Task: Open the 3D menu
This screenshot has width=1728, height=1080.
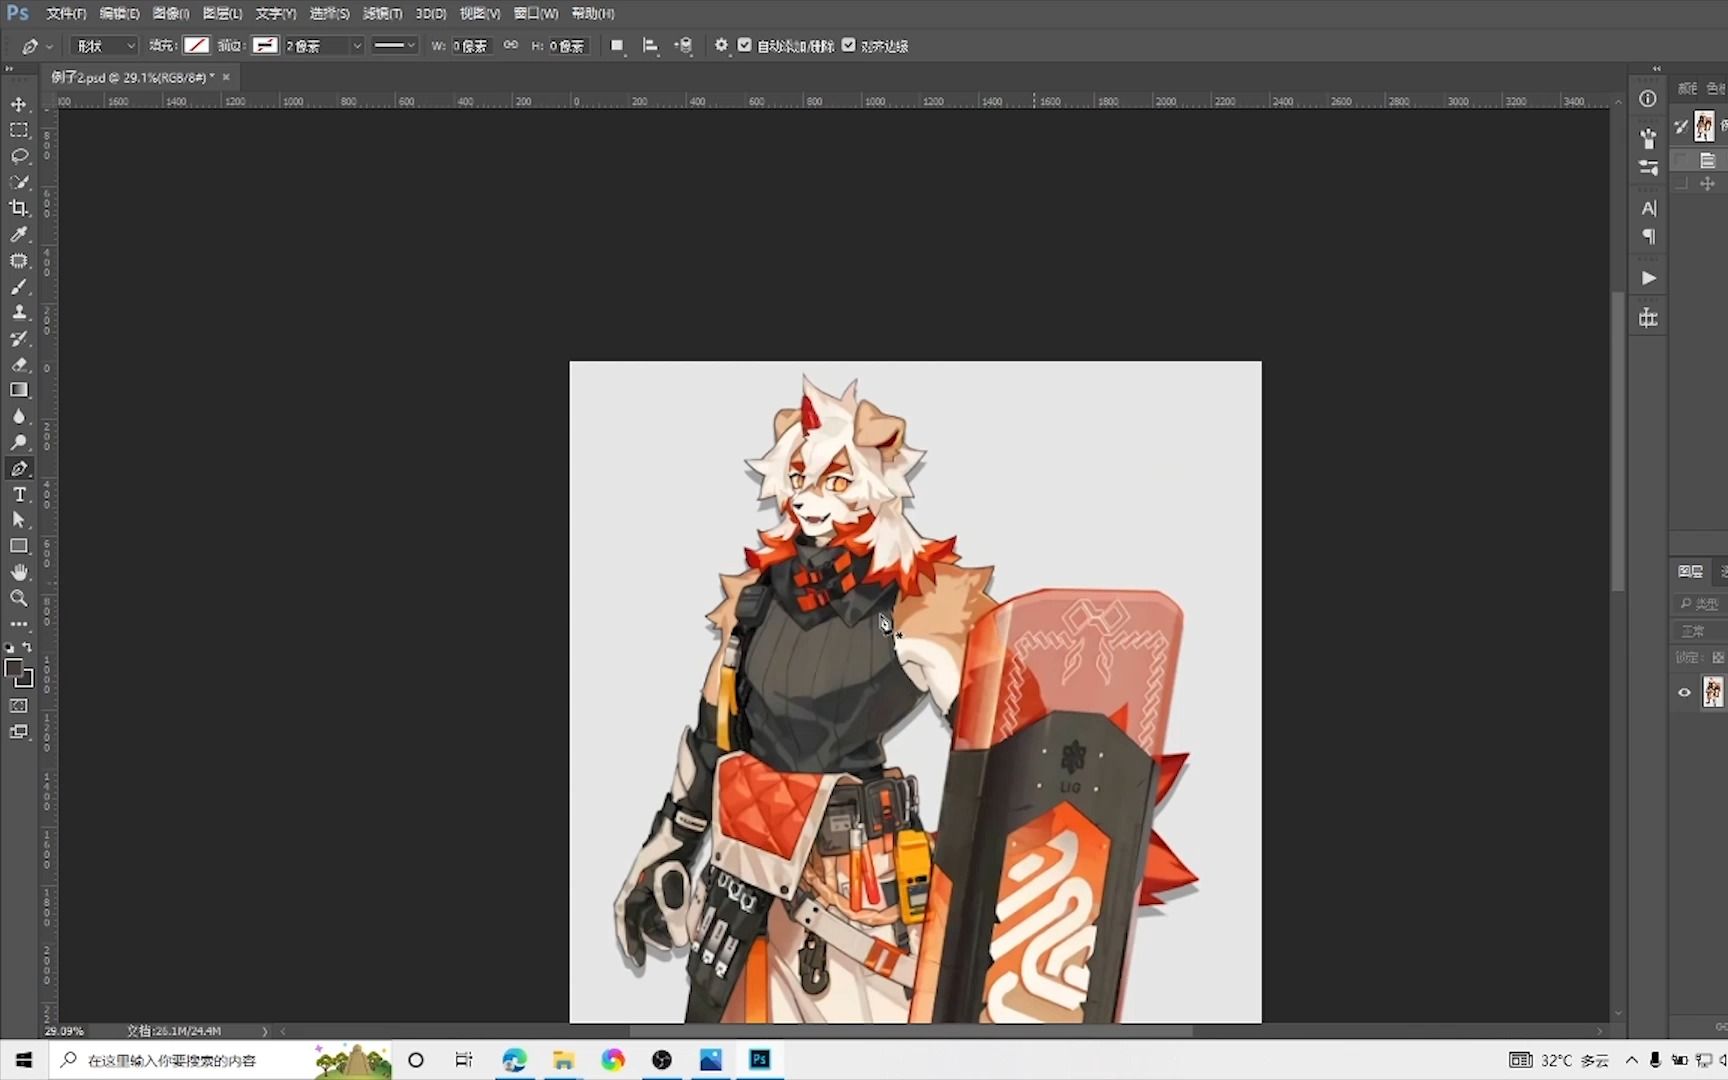Action: tap(430, 13)
